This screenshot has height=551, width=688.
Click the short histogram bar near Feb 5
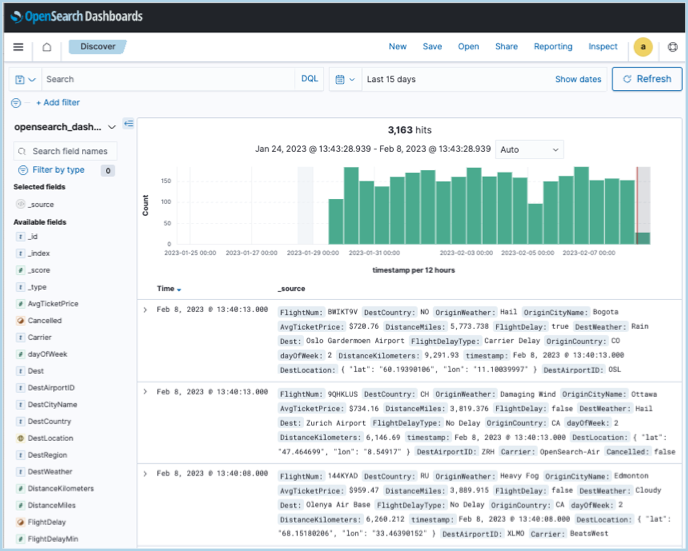click(x=535, y=224)
